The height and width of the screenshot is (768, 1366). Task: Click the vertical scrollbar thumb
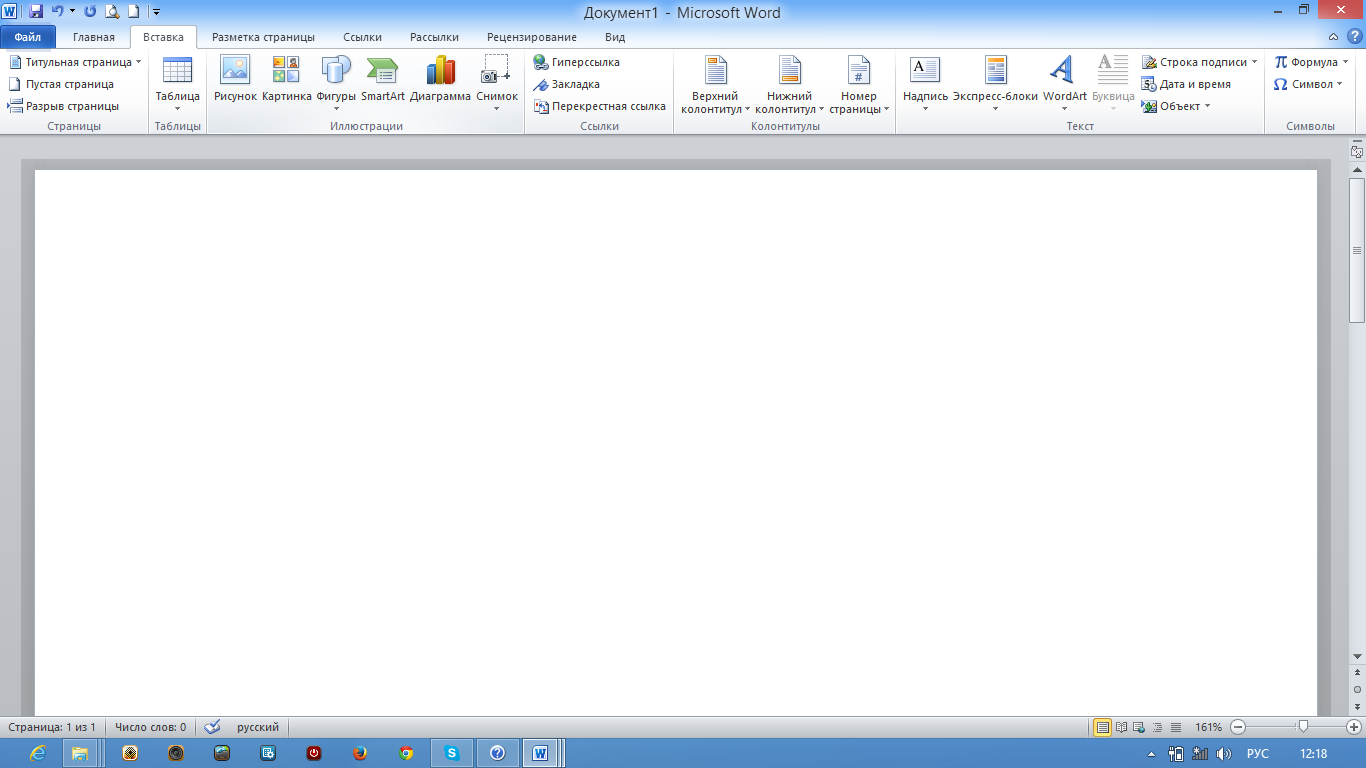(1357, 250)
